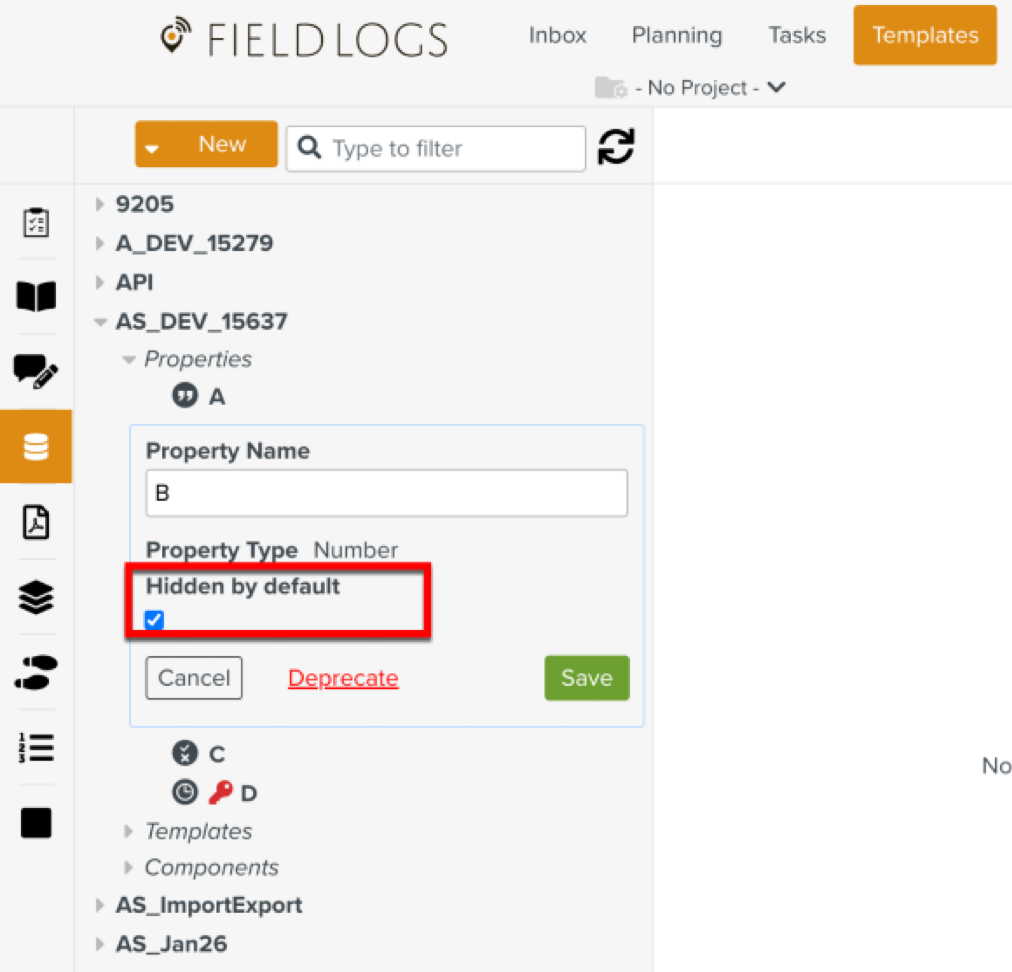
Task: Click the footsteps sidebar icon
Action: click(36, 673)
